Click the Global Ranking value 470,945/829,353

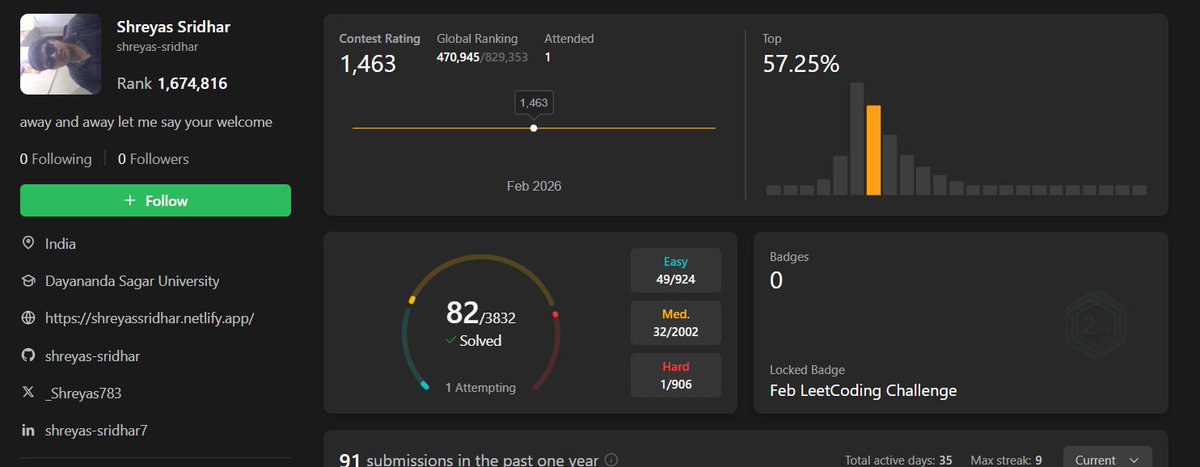[483, 58]
